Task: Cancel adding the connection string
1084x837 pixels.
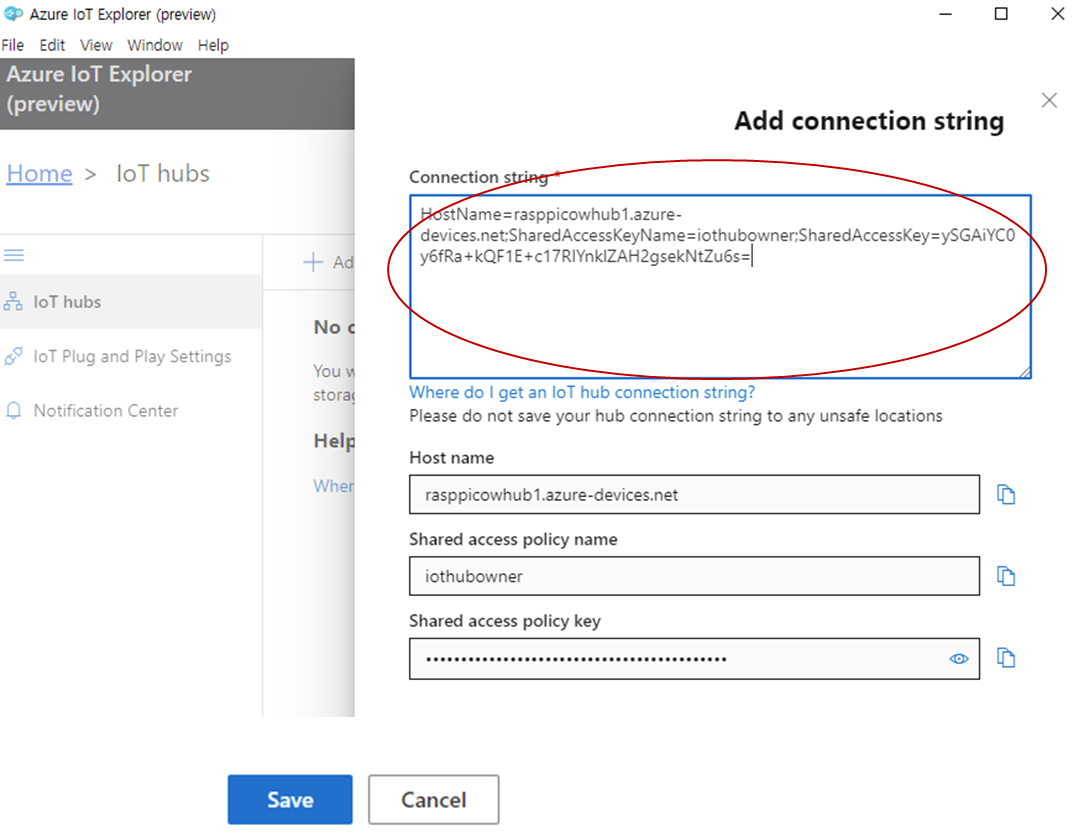Action: point(433,800)
